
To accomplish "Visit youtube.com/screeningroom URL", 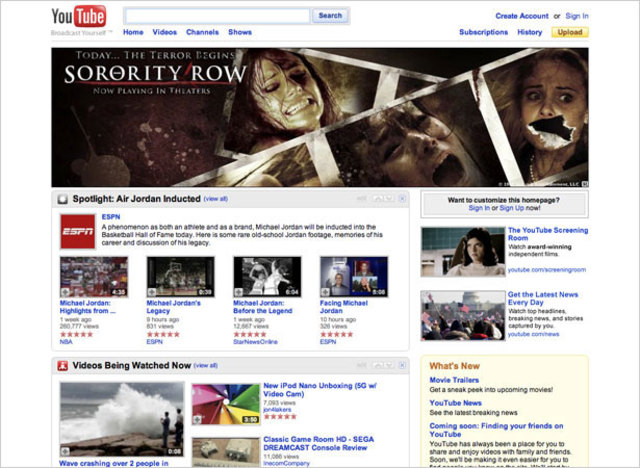I will point(547,270).
